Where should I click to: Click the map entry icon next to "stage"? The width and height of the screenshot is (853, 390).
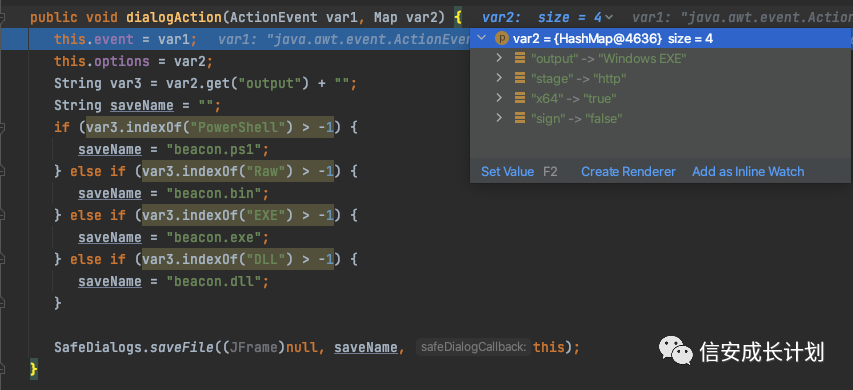tap(520, 78)
